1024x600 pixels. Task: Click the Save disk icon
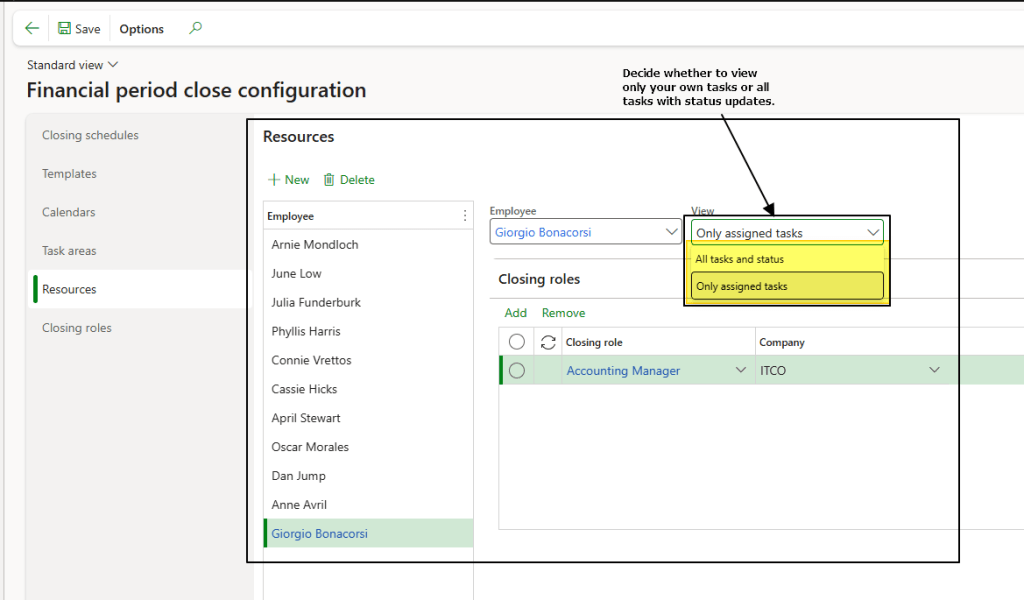pyautogui.click(x=64, y=29)
